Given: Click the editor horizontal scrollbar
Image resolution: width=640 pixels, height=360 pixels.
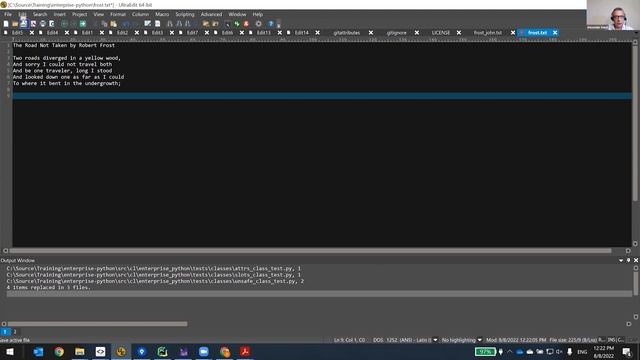Looking at the screenshot, I should (310, 251).
